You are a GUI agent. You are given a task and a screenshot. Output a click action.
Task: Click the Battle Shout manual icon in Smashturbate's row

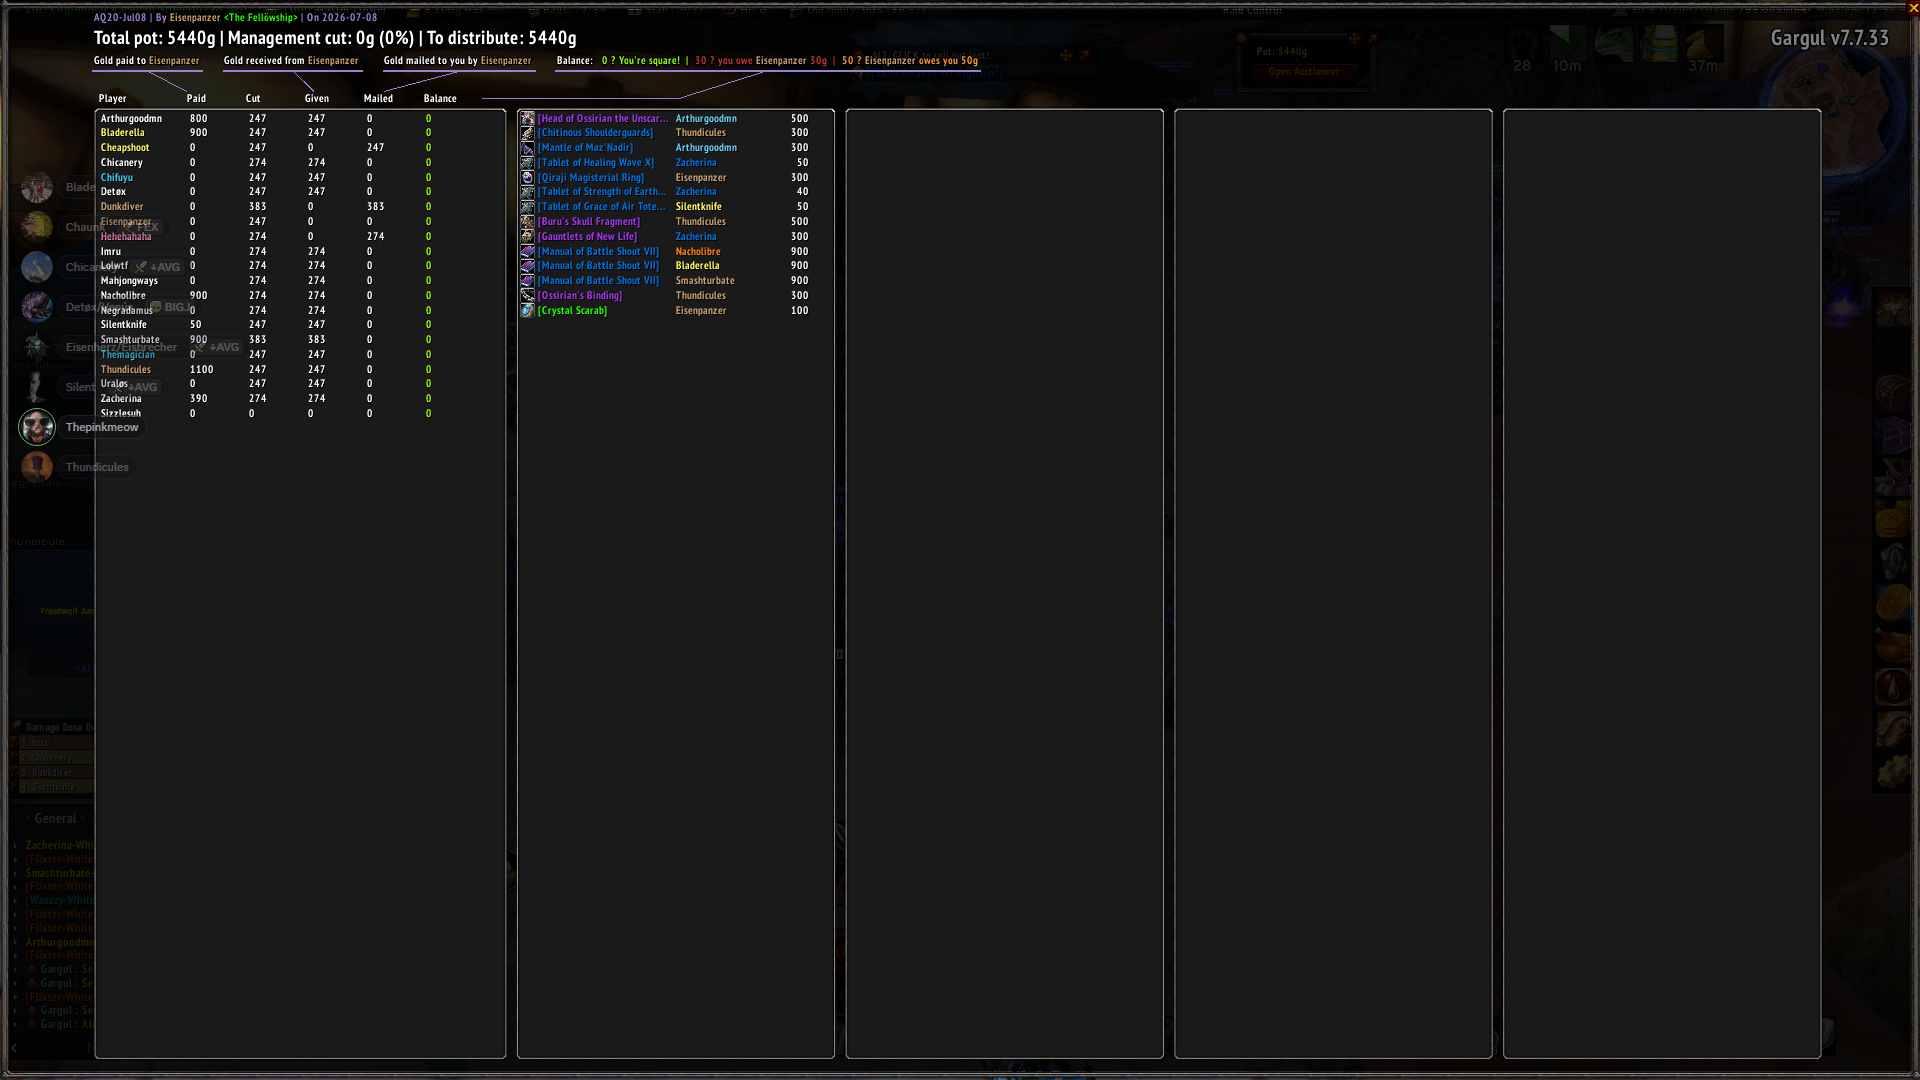(527, 281)
